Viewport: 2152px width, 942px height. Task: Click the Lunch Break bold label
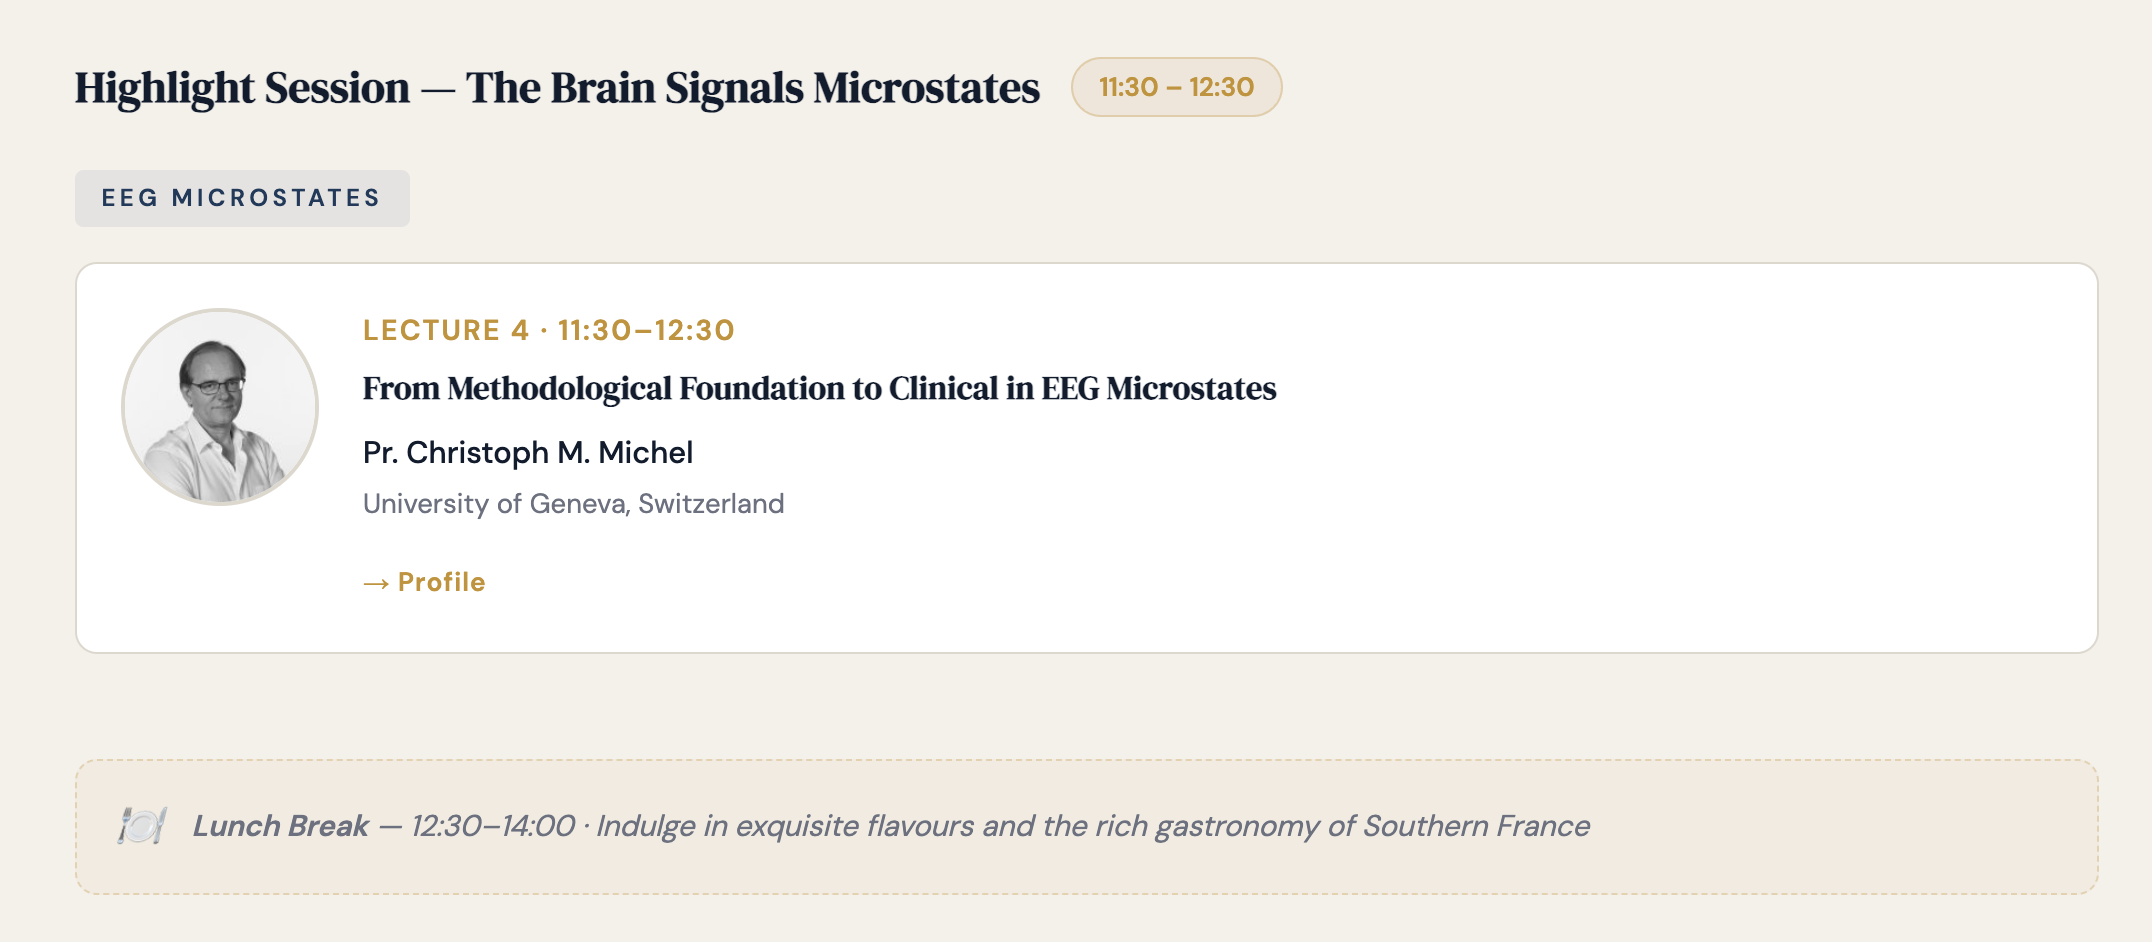coord(281,826)
